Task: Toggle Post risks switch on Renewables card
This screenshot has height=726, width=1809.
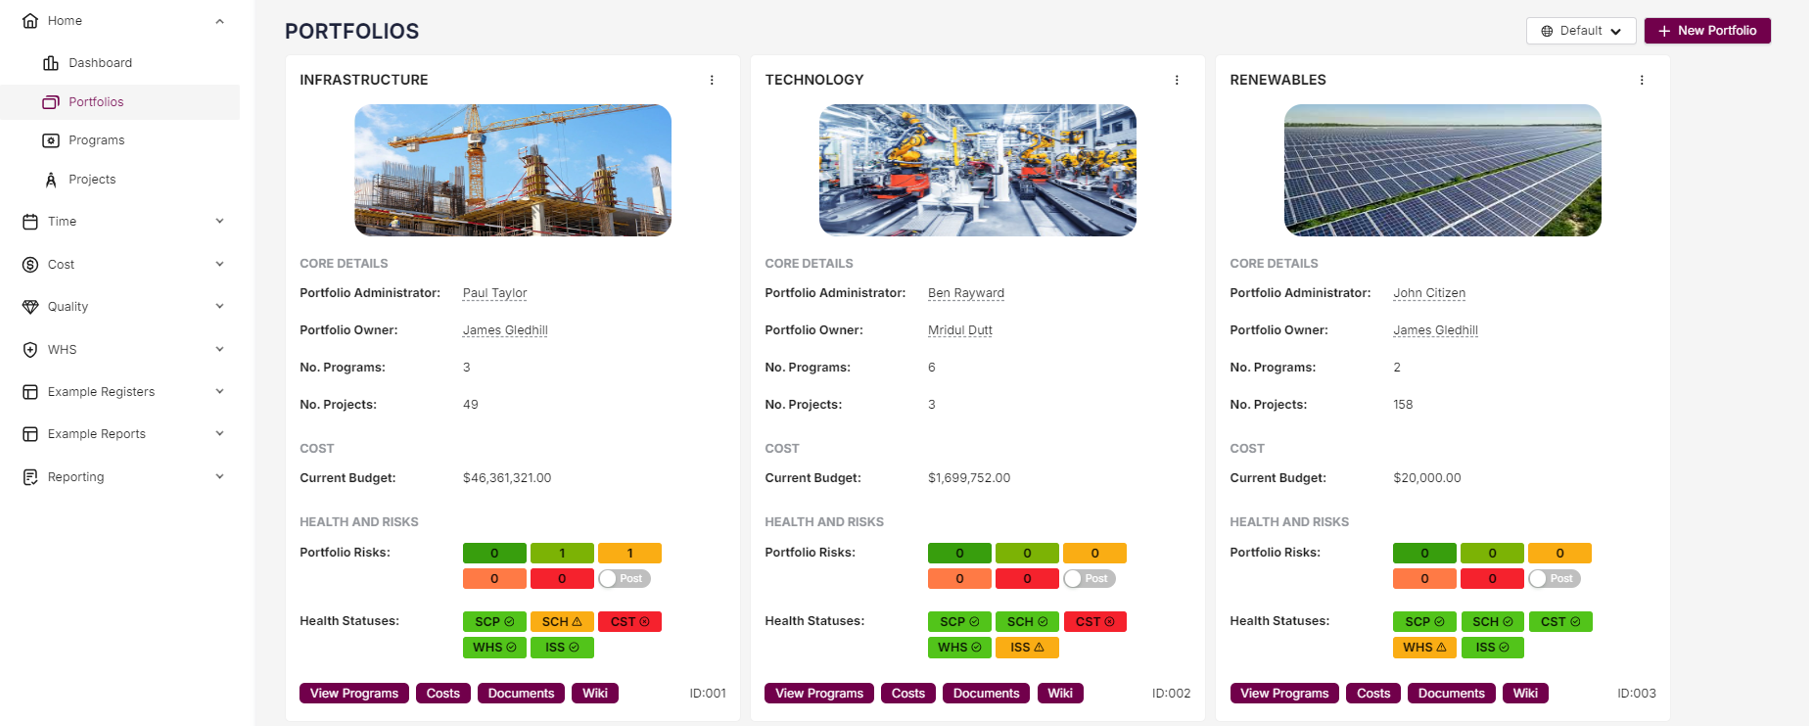Action: [x=1554, y=579]
